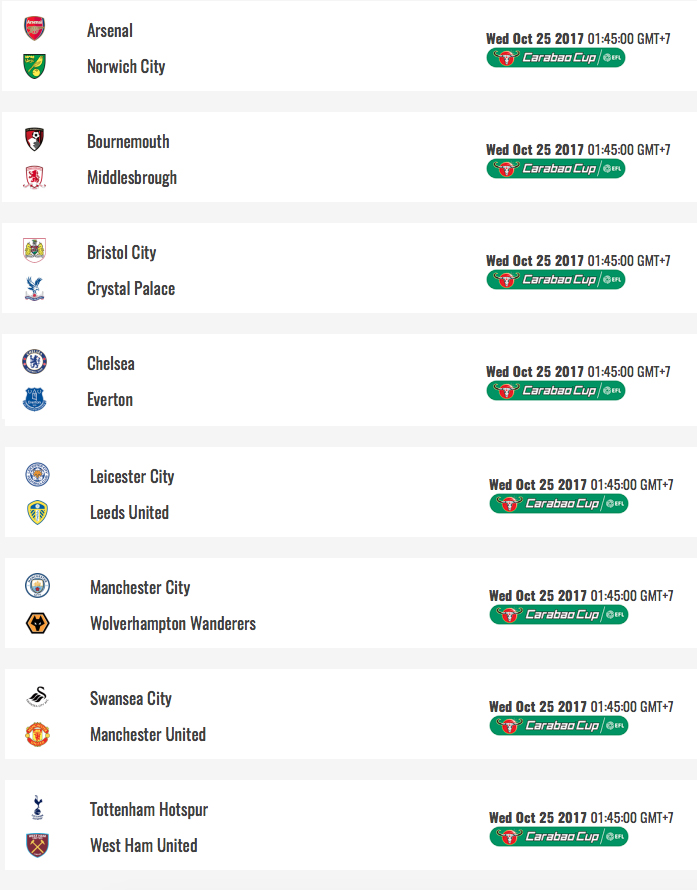Click Carabao Cup badge for Chelsea match
Image resolution: width=697 pixels, height=890 pixels.
click(x=556, y=391)
